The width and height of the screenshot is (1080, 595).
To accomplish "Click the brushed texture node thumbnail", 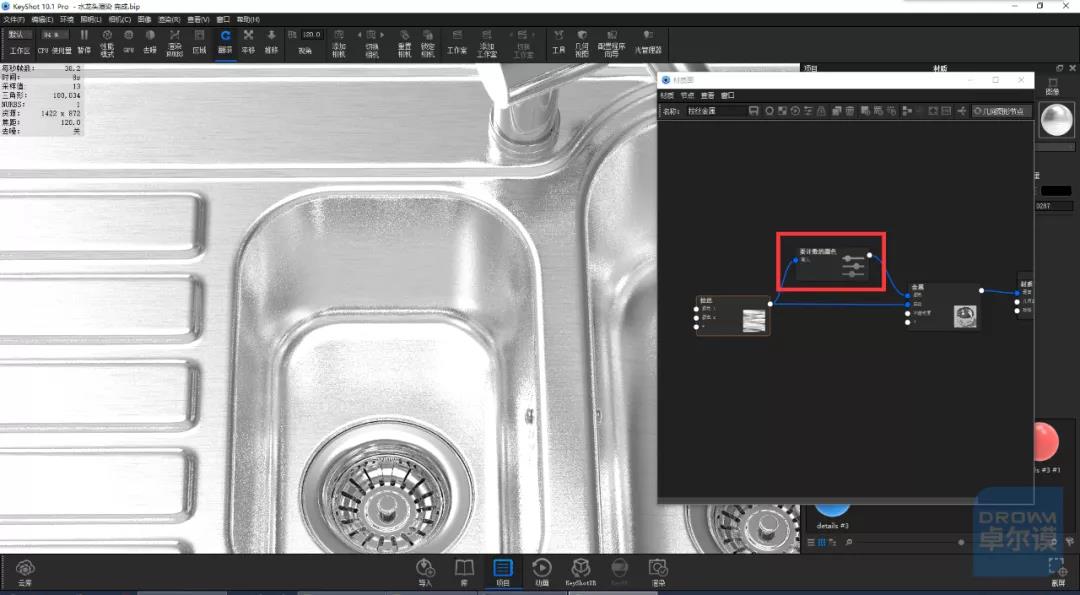I will (x=754, y=321).
